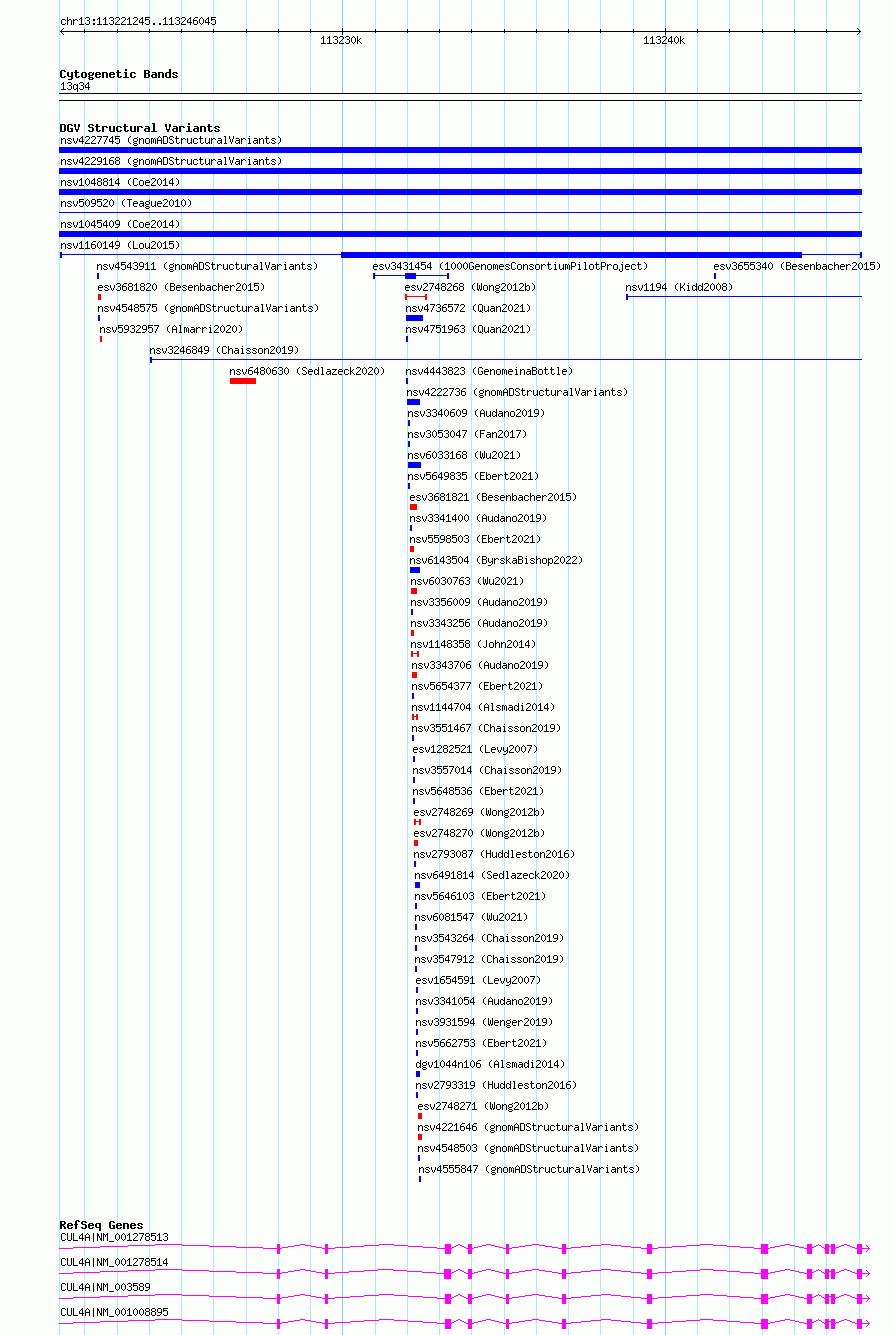Click nsv5932957 (Almarri2020) label
Image resolution: width=890 pixels, height=1335 pixels.
coord(171,329)
